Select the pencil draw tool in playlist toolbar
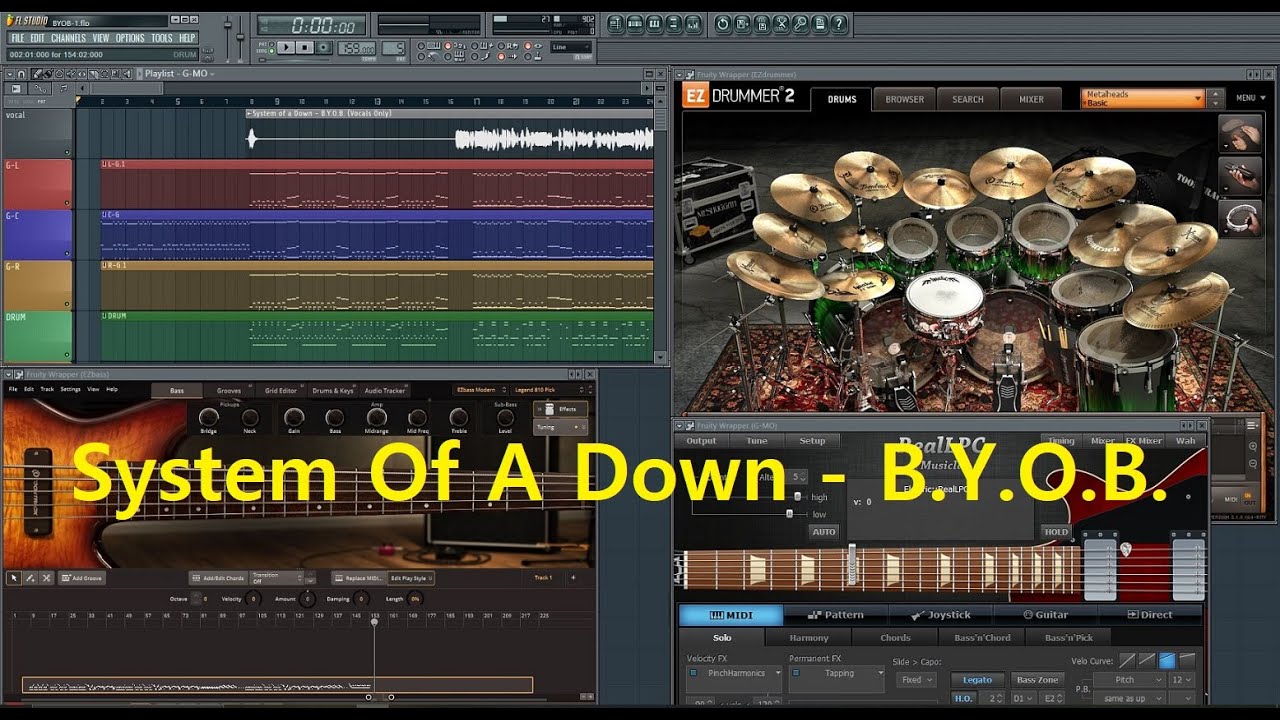The image size is (1280, 720). pos(37,74)
